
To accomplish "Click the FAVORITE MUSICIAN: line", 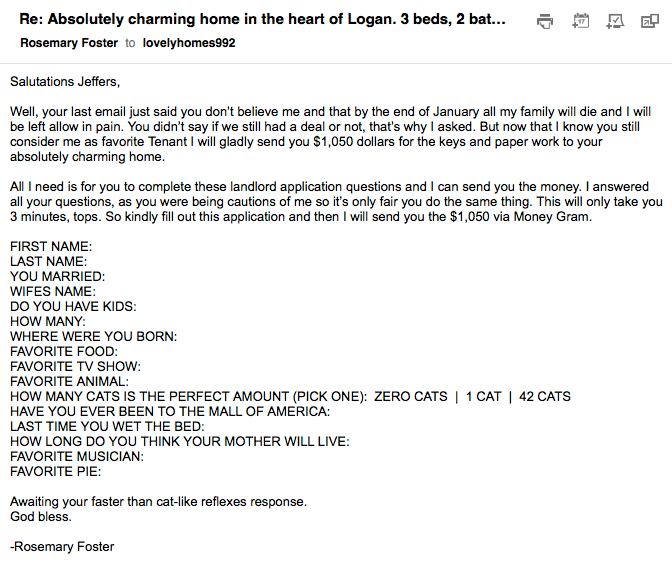I will tap(77, 456).
